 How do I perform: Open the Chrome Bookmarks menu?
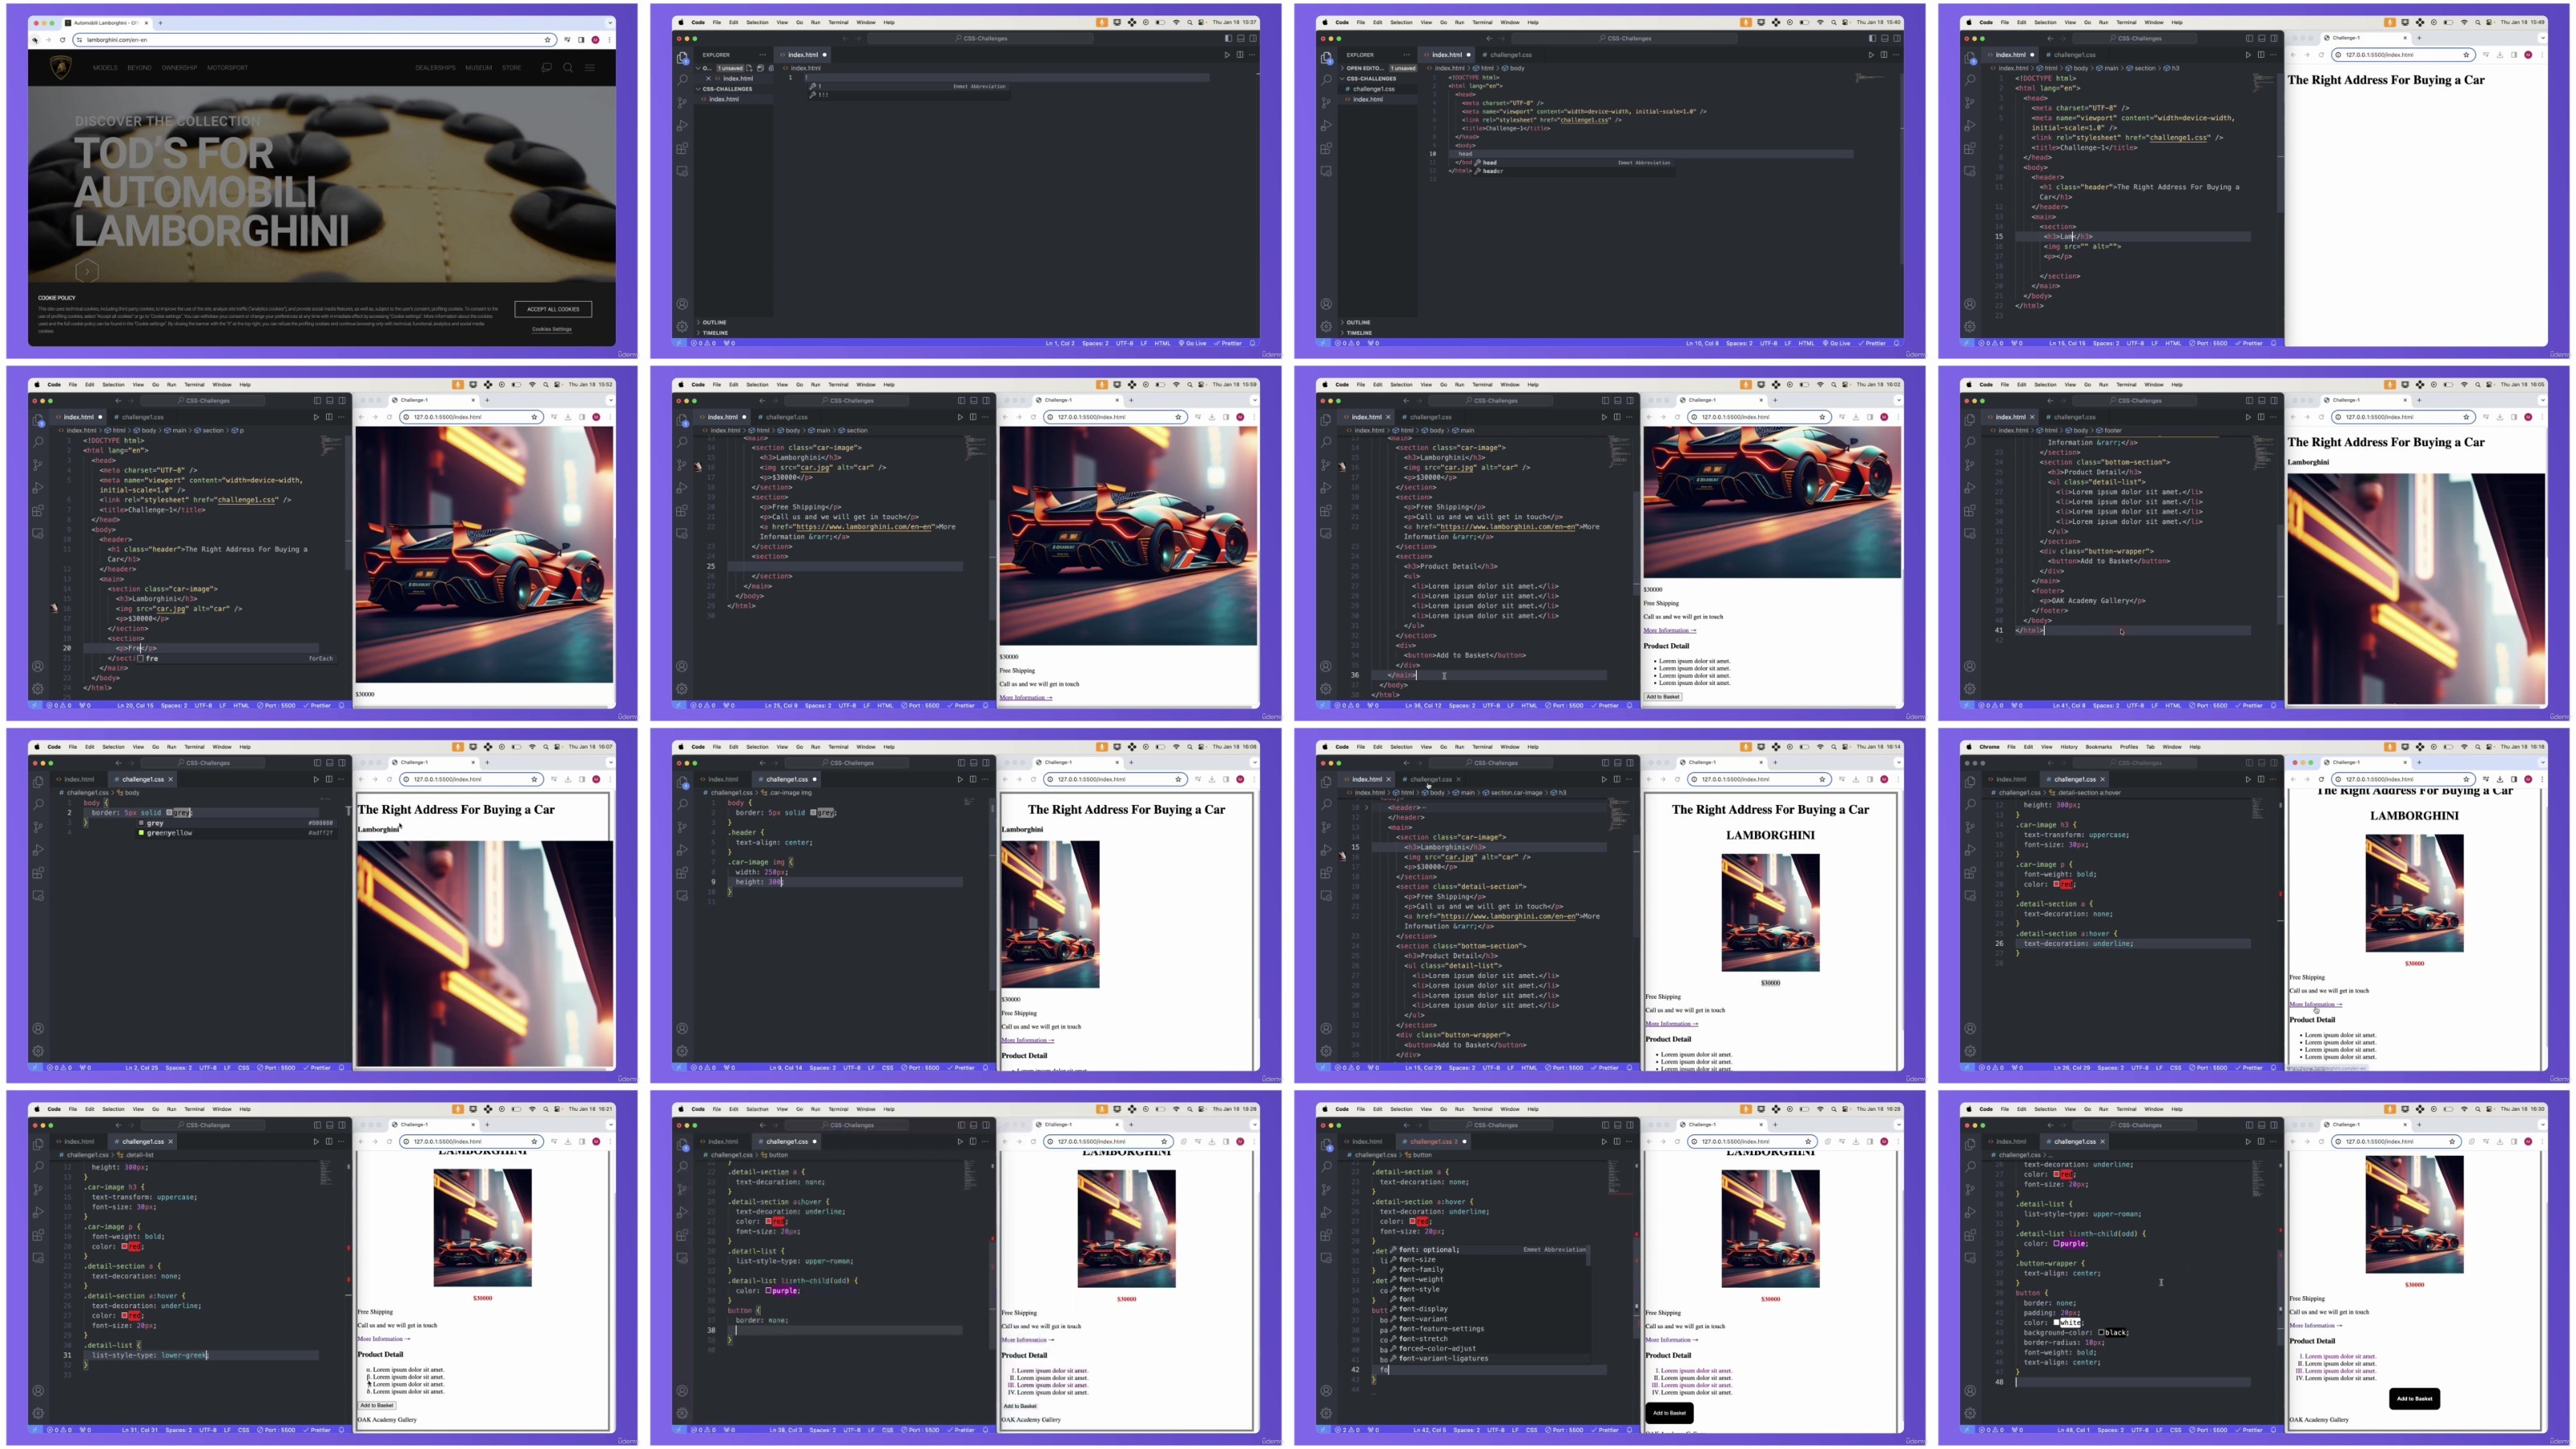click(x=2099, y=747)
